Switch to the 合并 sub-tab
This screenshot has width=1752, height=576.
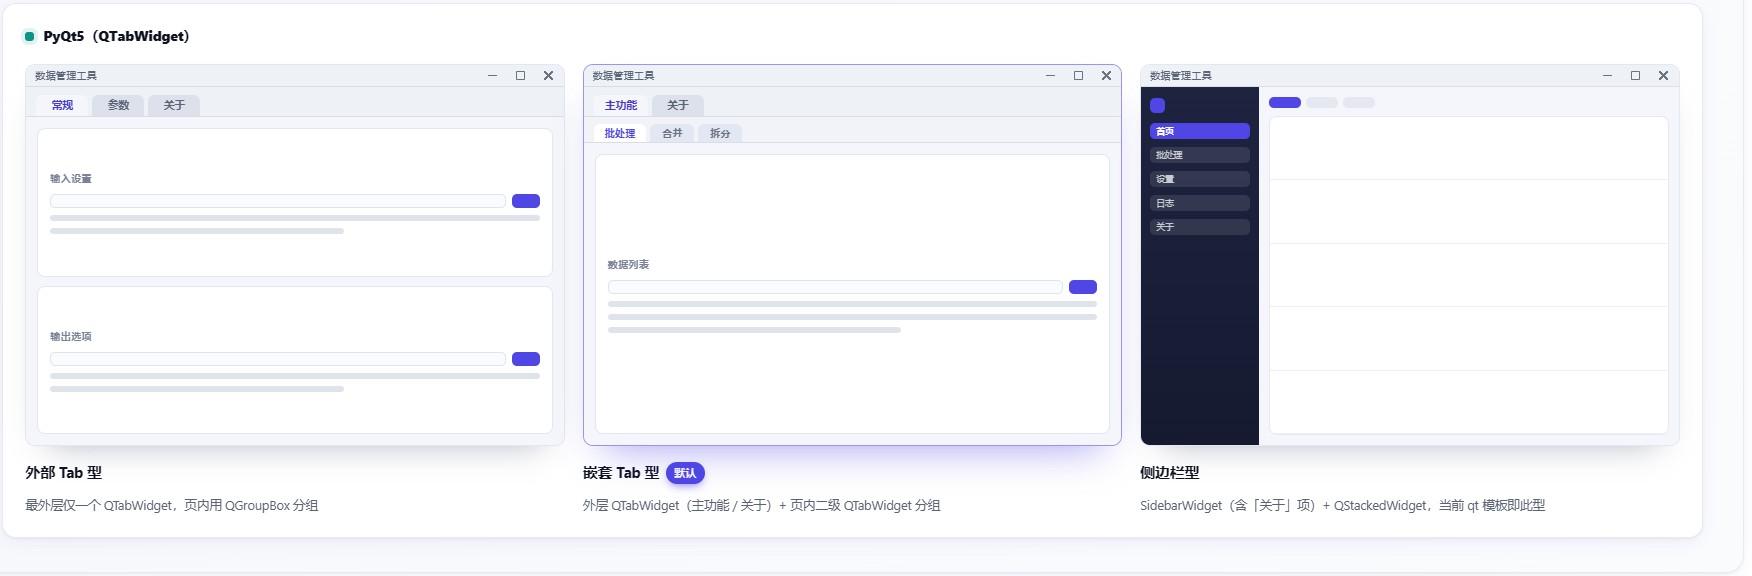(672, 133)
